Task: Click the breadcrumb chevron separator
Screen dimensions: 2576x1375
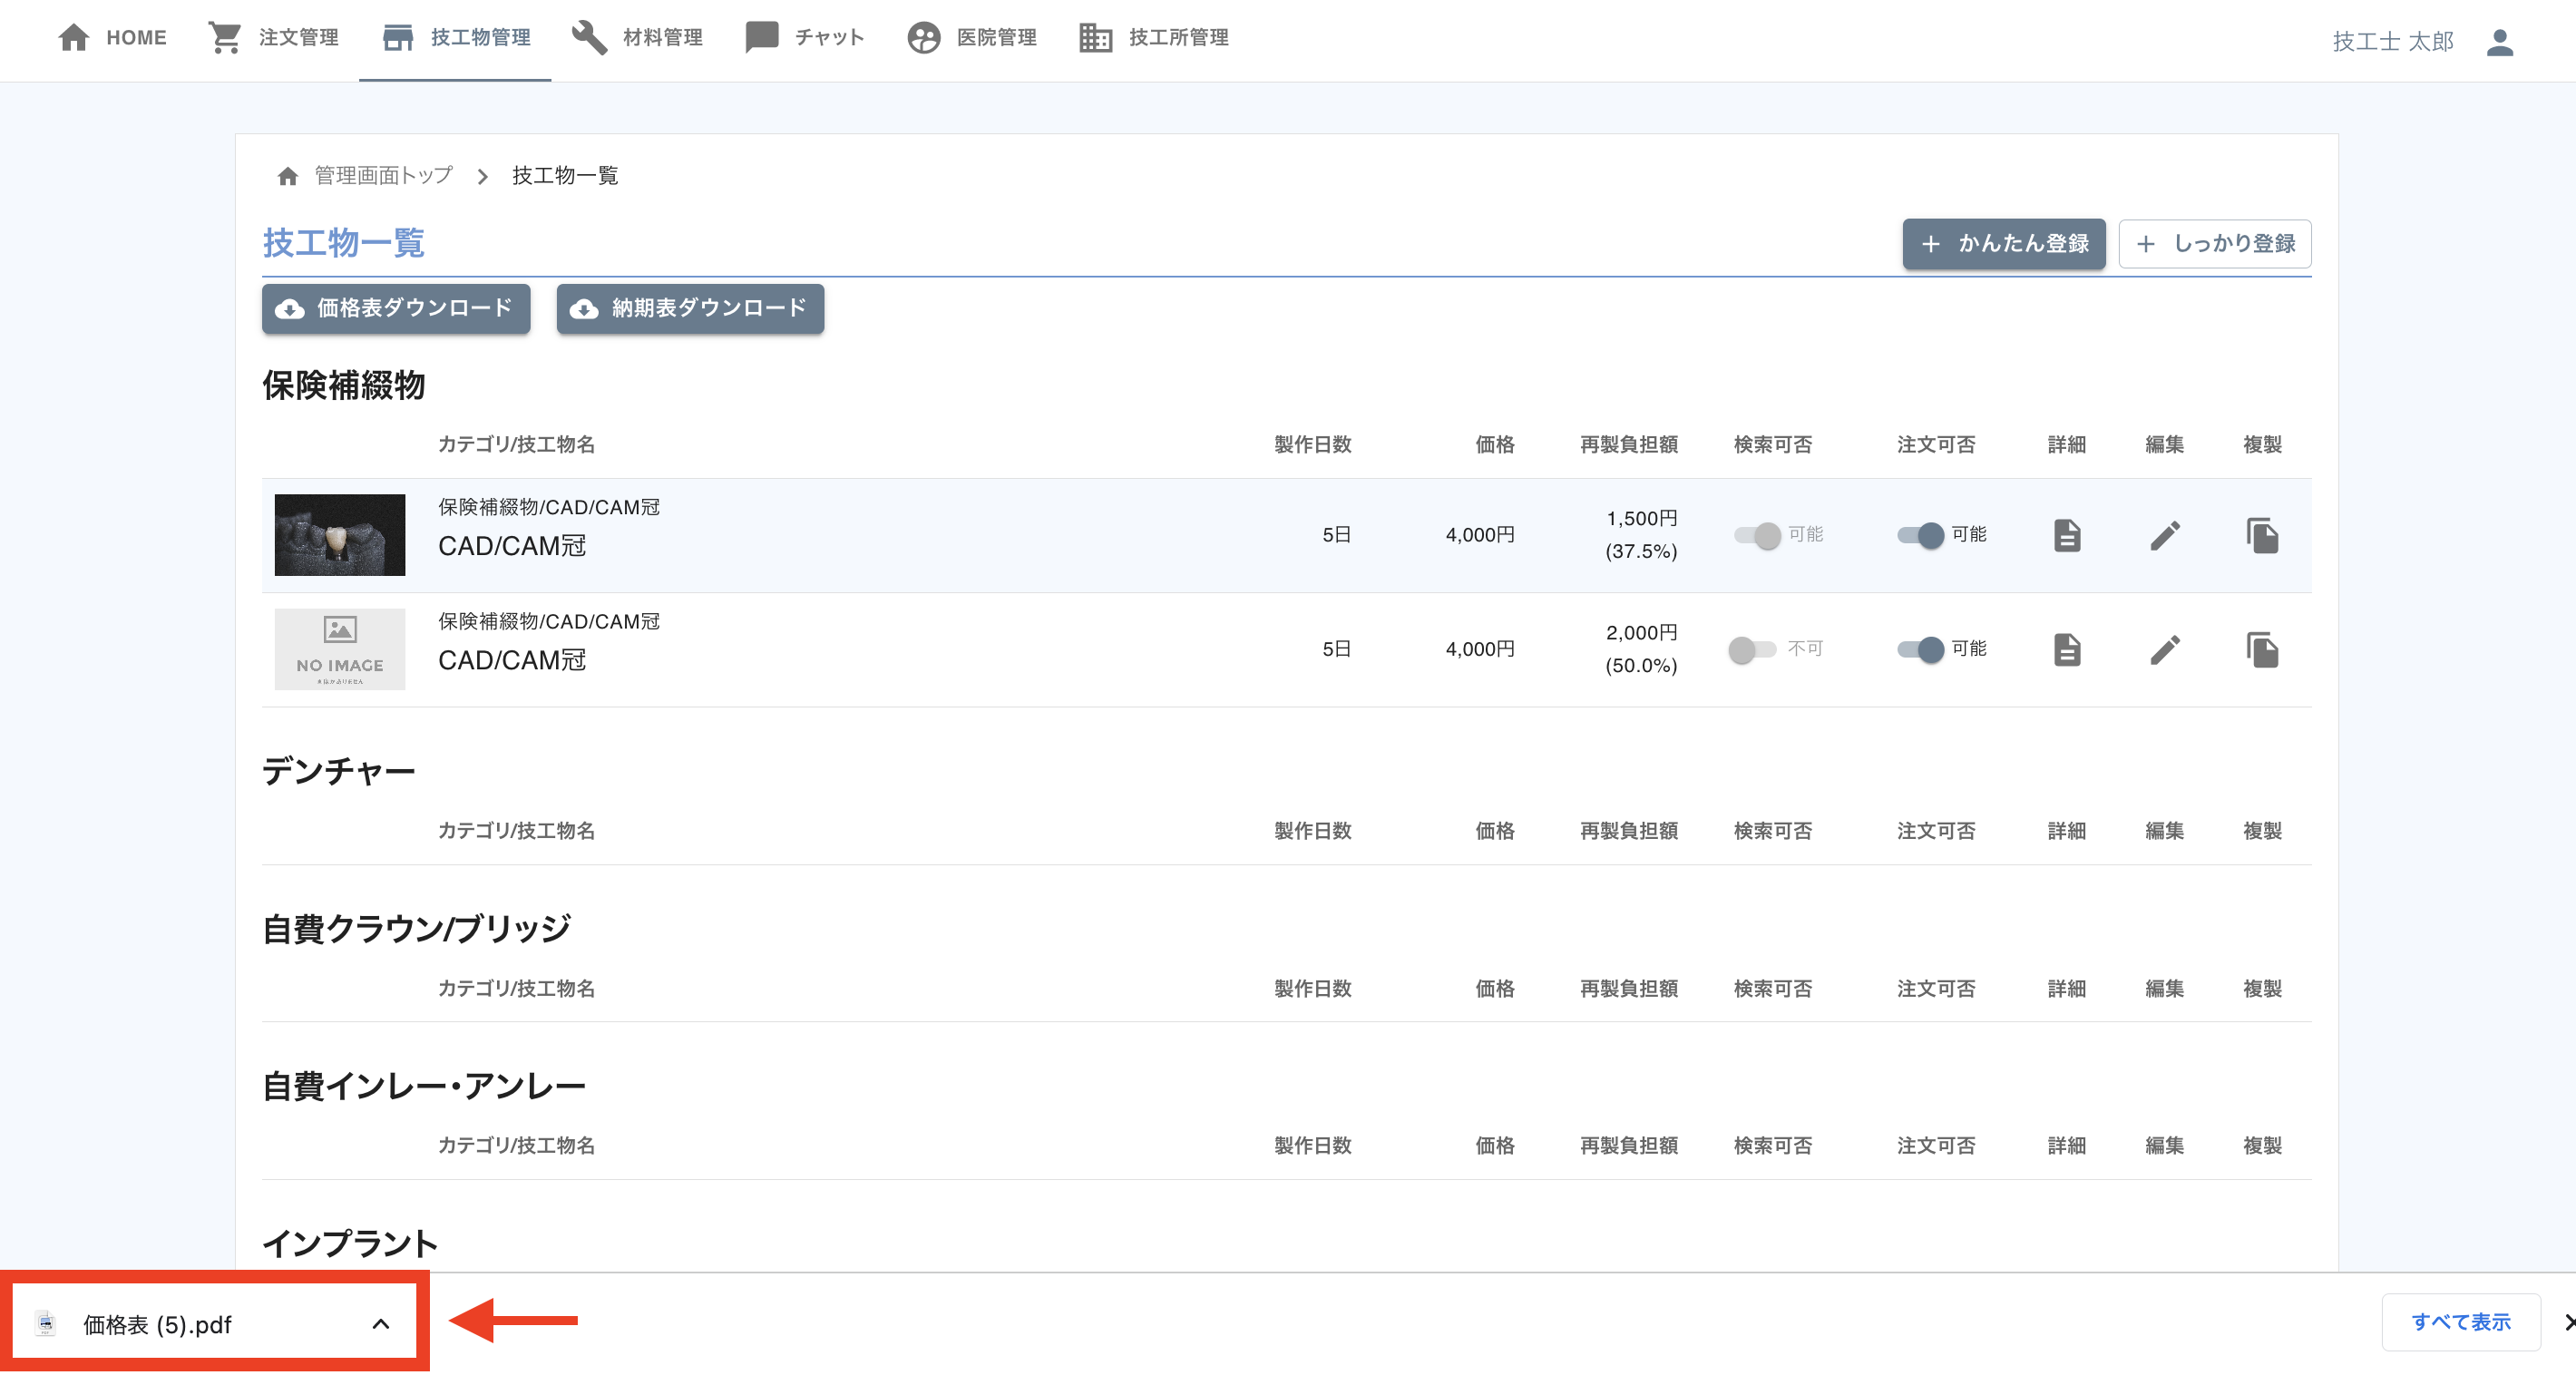Action: pyautogui.click(x=483, y=176)
